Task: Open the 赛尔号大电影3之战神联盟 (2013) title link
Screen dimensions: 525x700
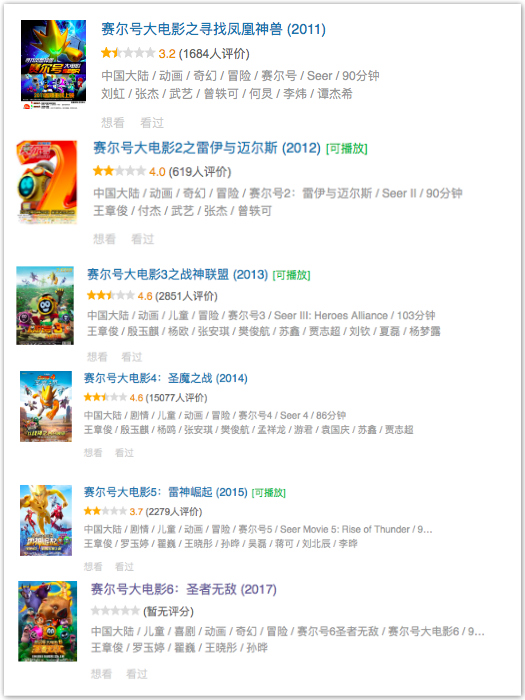Action: (x=177, y=274)
